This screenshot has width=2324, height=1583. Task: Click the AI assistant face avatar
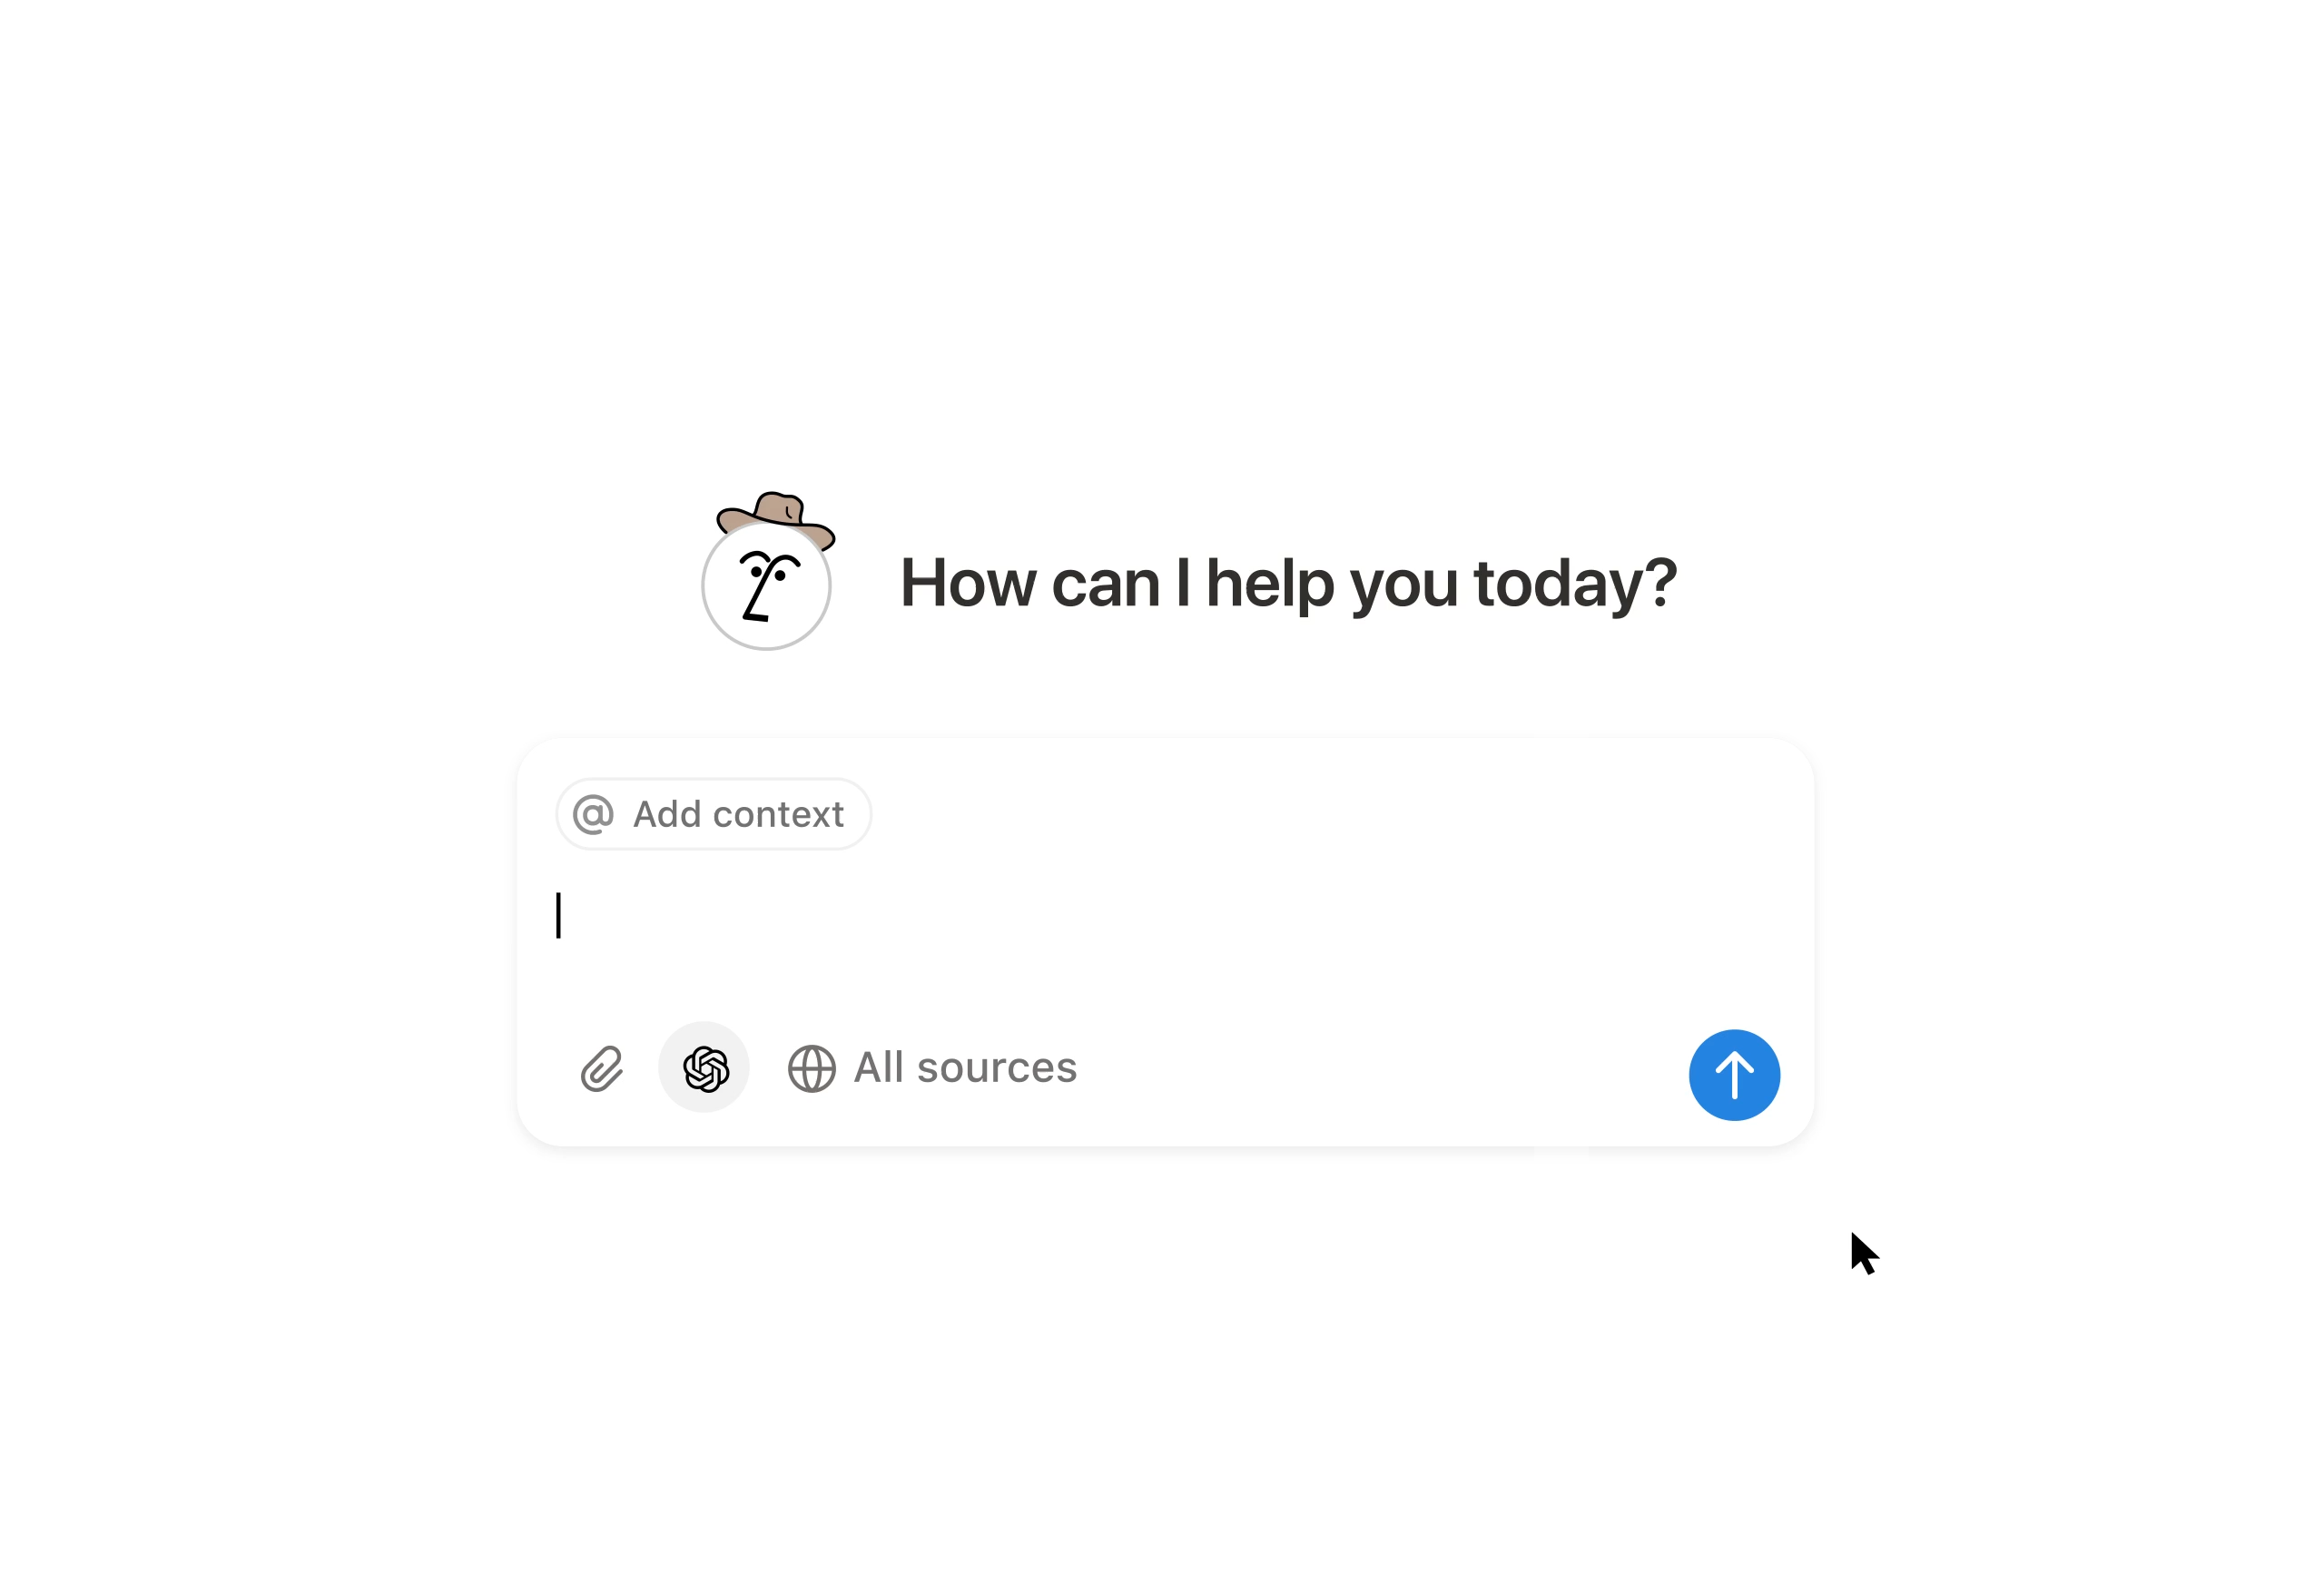coord(767,585)
